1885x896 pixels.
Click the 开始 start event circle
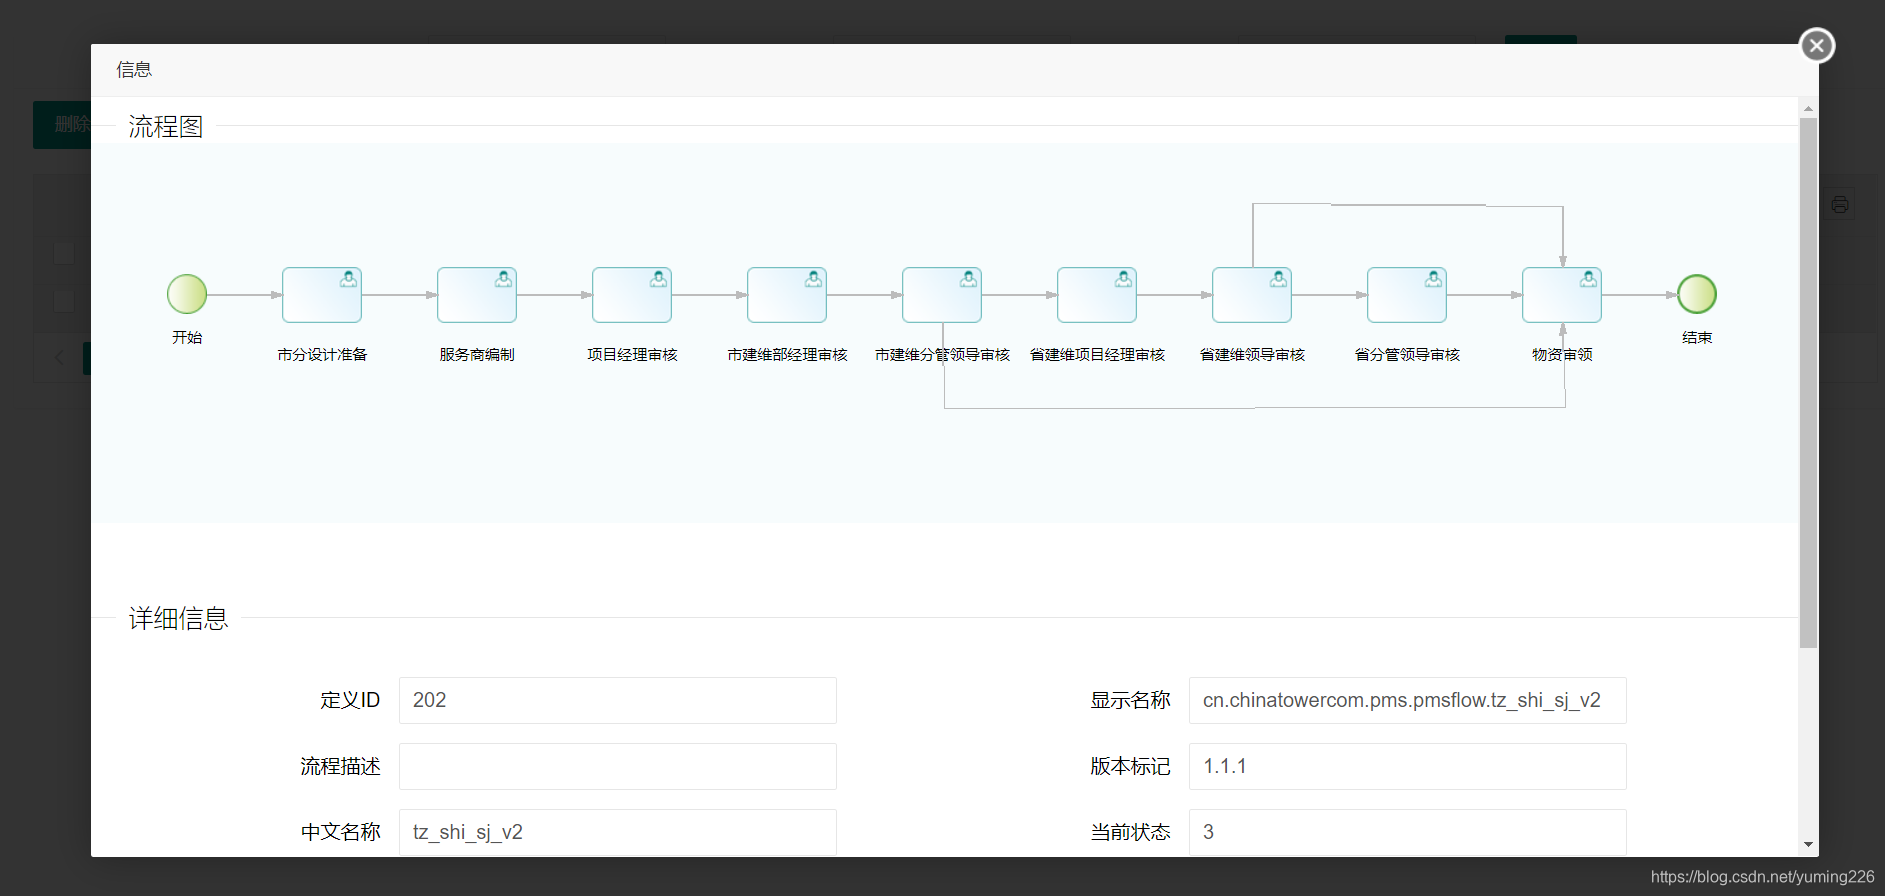point(187,294)
